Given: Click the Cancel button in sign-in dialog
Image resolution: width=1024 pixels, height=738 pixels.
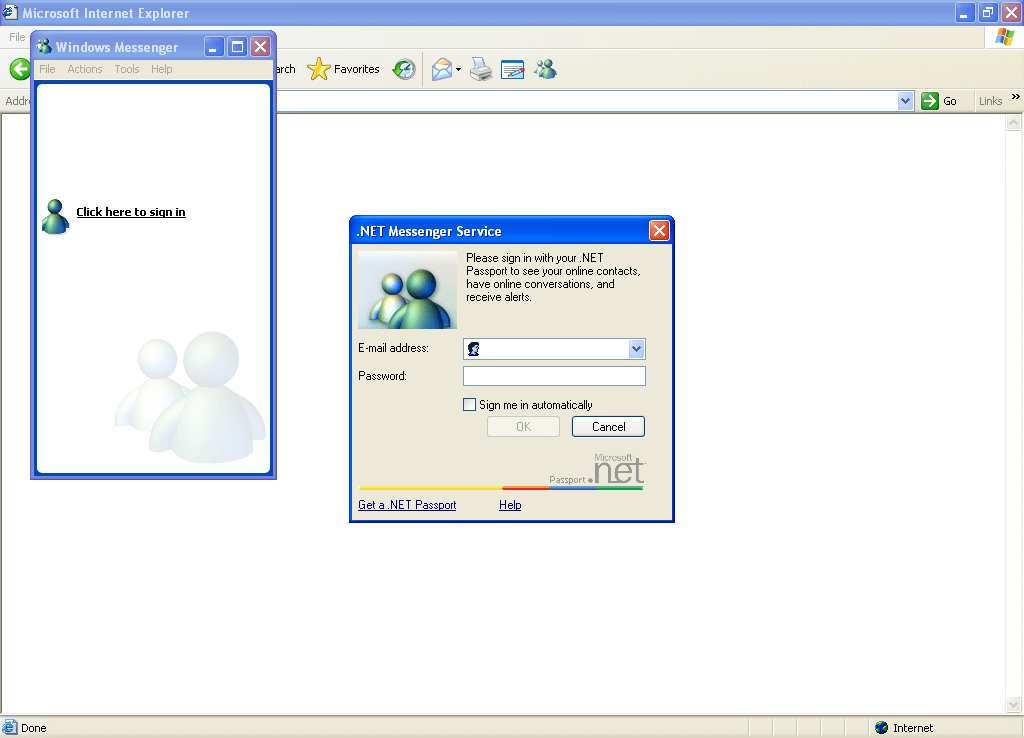Looking at the screenshot, I should [608, 426].
